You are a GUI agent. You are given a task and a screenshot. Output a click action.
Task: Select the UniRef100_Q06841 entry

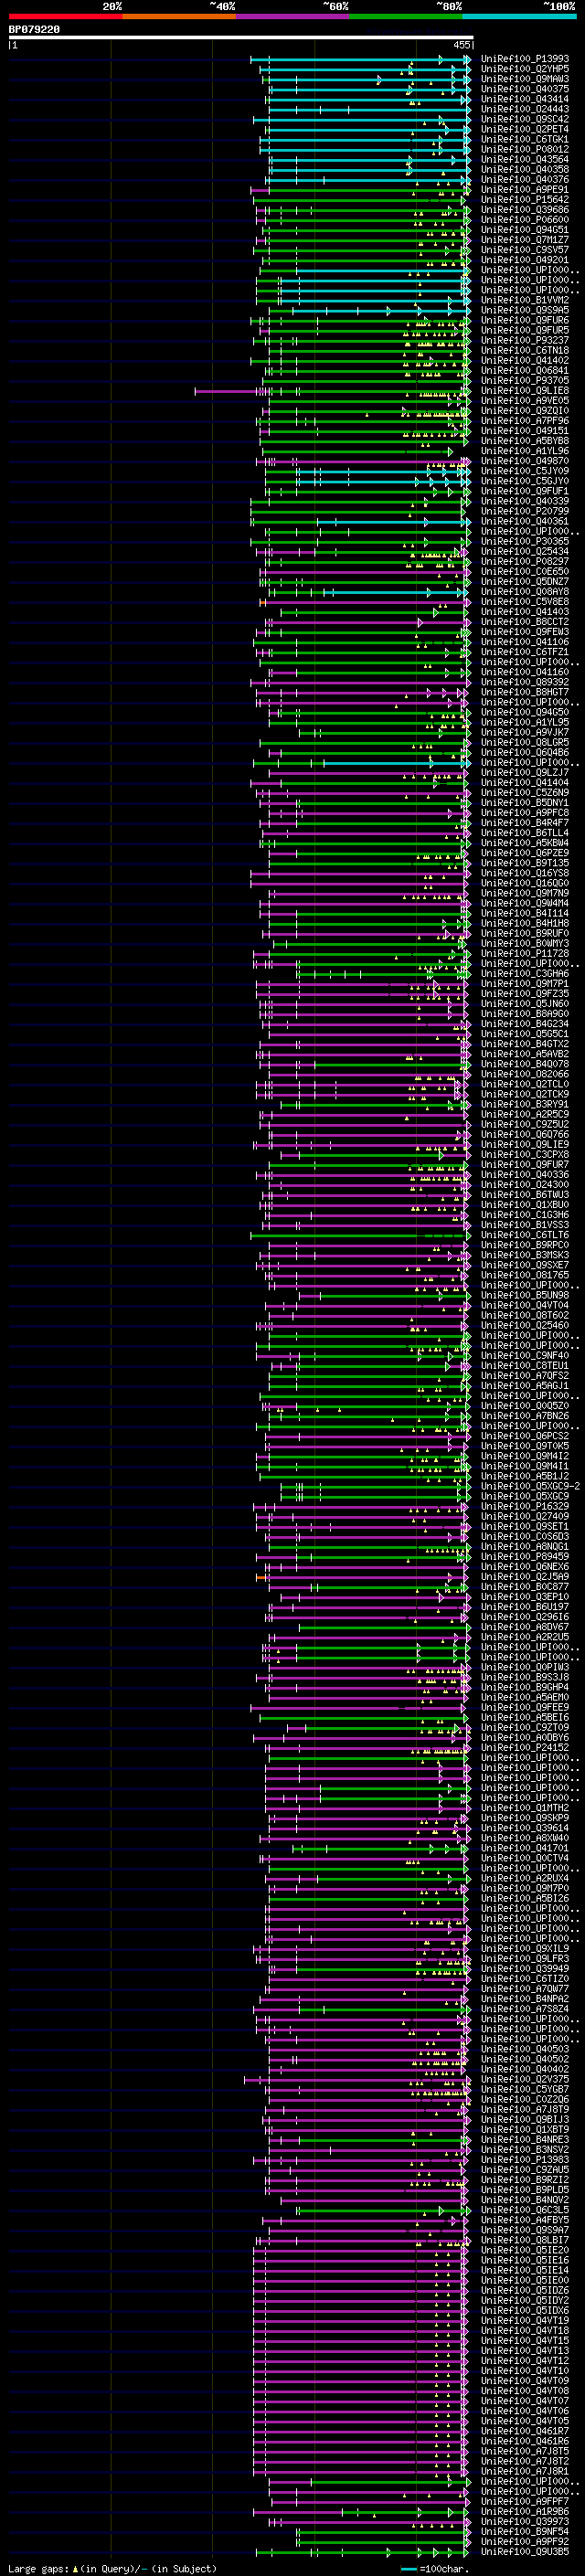[x=525, y=370]
